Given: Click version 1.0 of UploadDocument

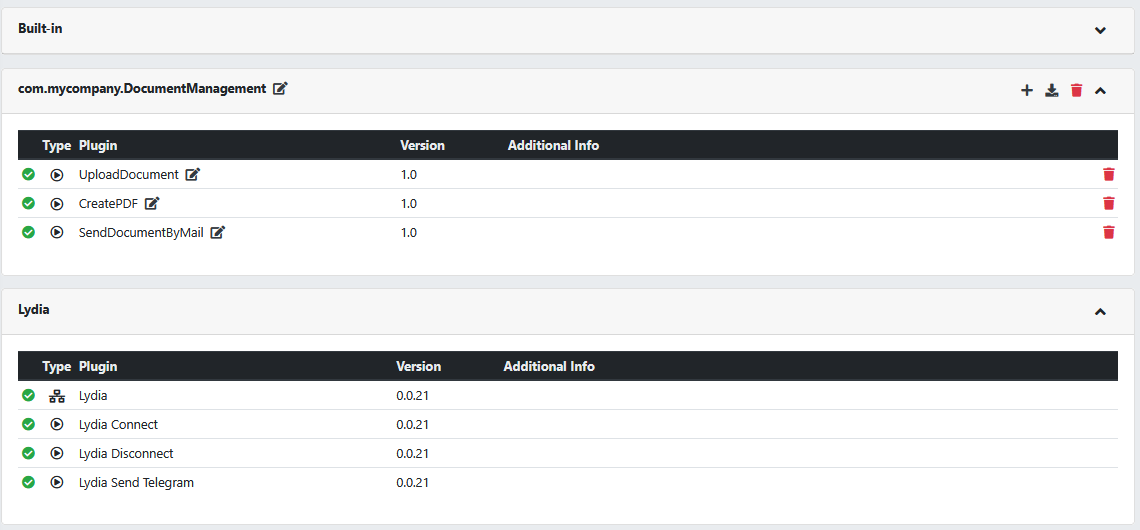Looking at the screenshot, I should (409, 174).
